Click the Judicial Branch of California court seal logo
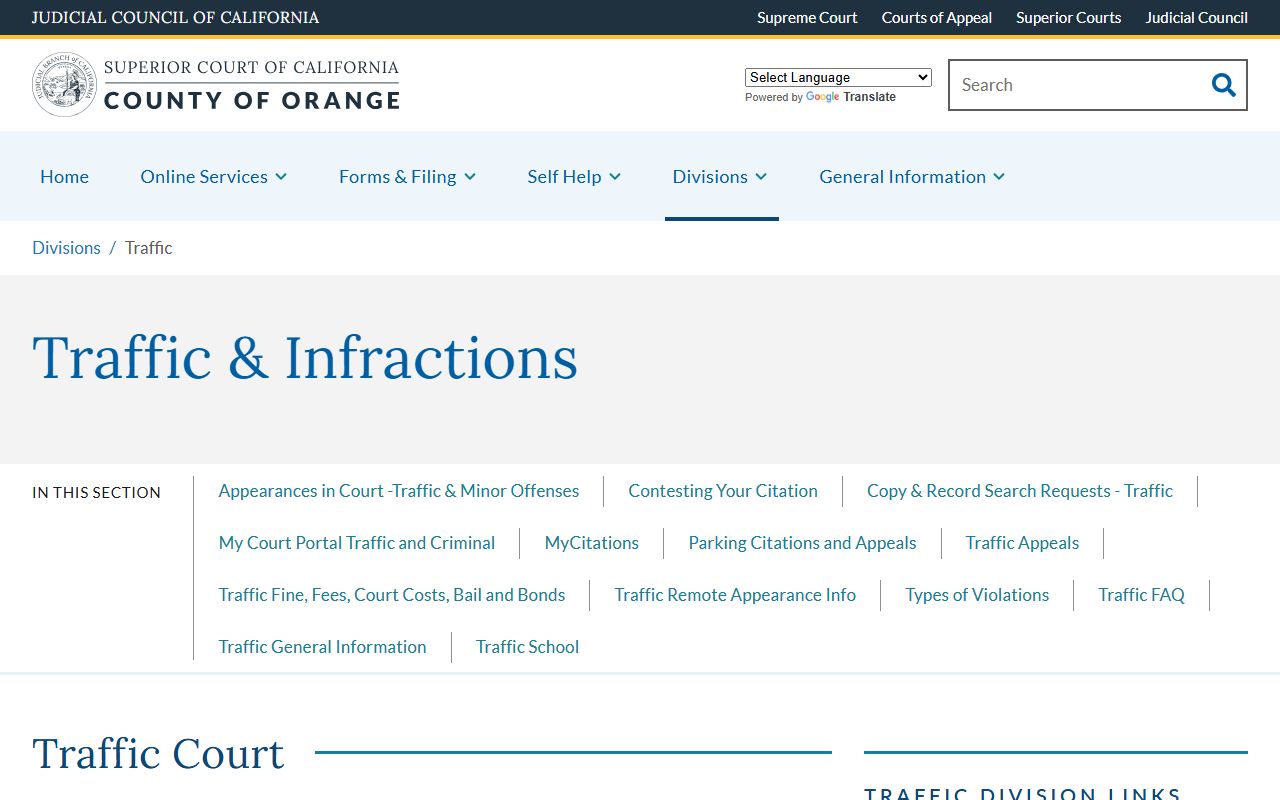Viewport: 1280px width, 800px height. pyautogui.click(x=65, y=85)
